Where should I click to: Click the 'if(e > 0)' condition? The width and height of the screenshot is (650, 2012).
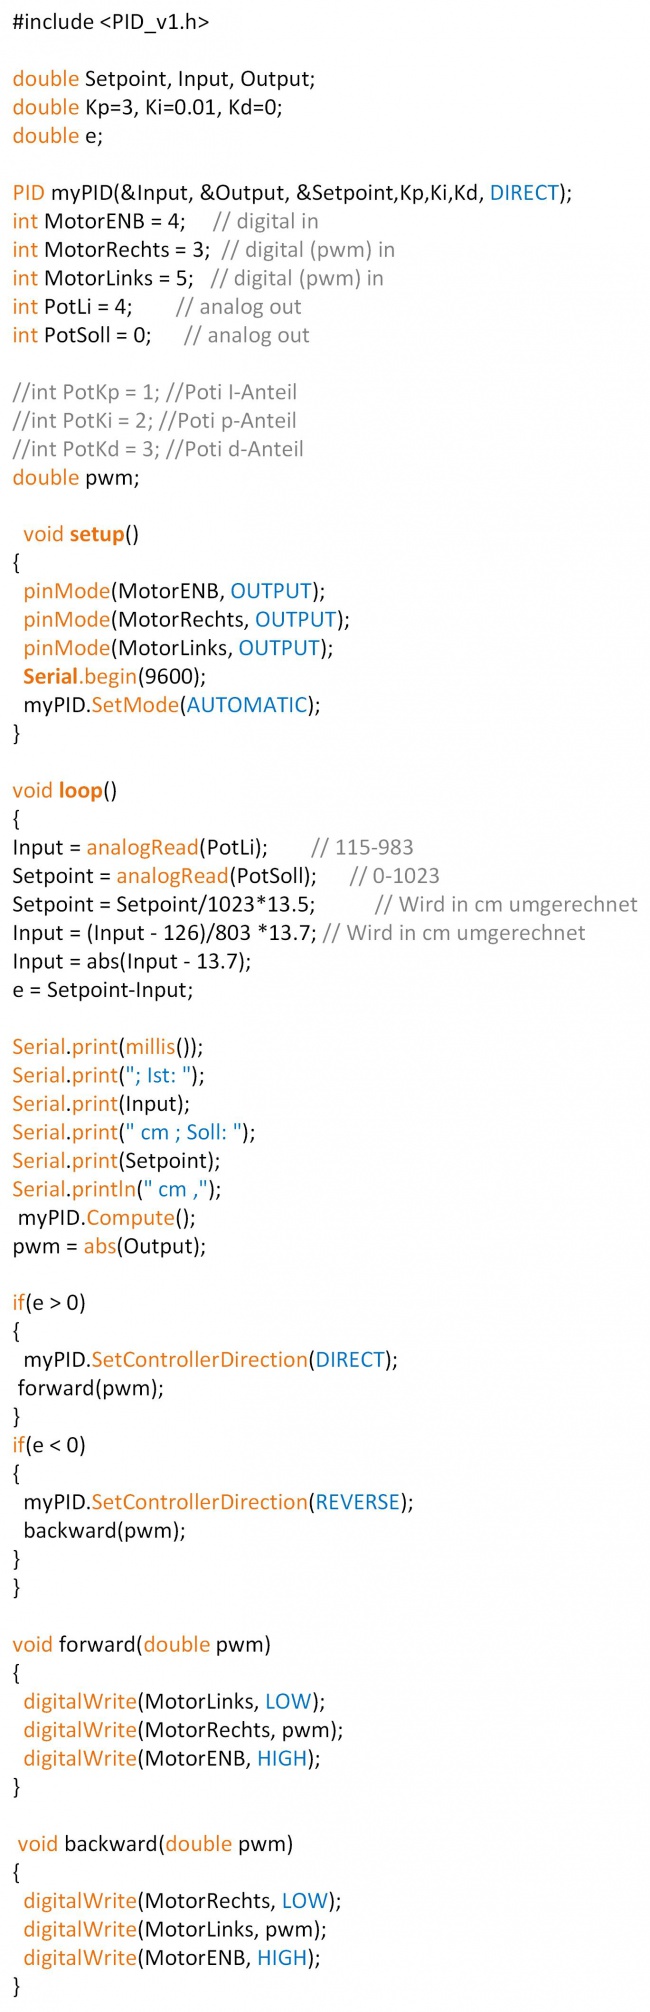[x=48, y=1303]
